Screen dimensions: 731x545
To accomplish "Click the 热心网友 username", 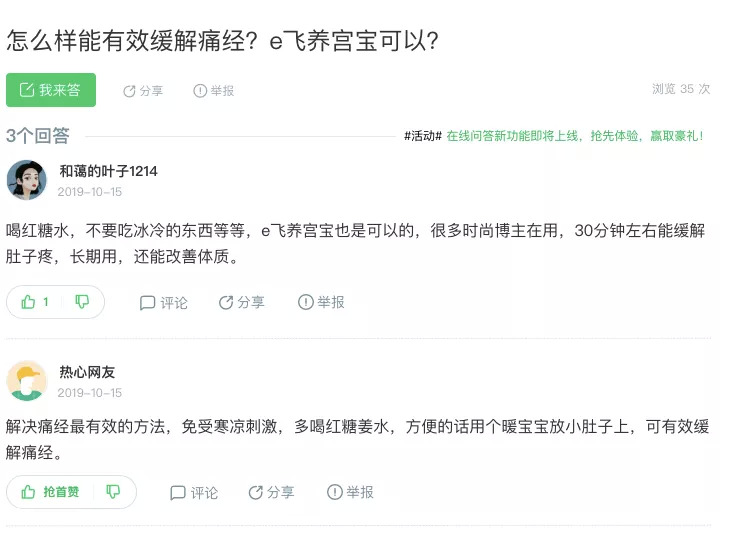I will (87, 372).
